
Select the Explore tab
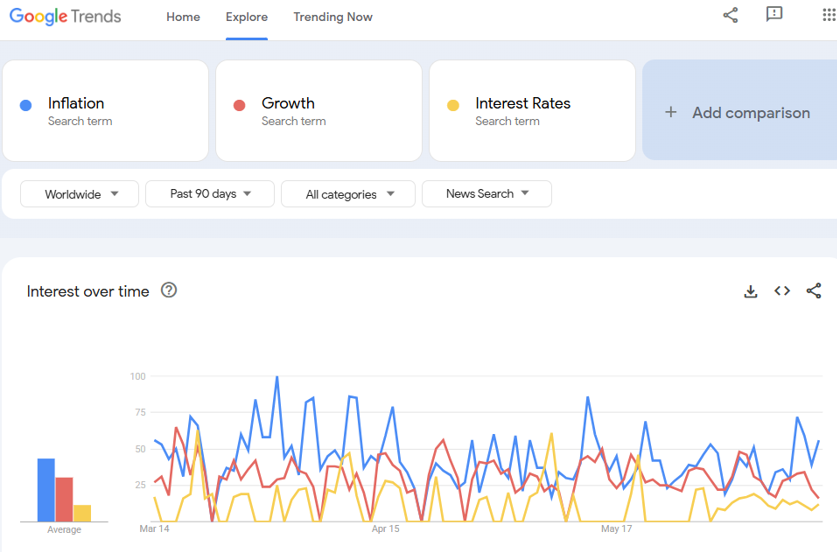point(247,17)
